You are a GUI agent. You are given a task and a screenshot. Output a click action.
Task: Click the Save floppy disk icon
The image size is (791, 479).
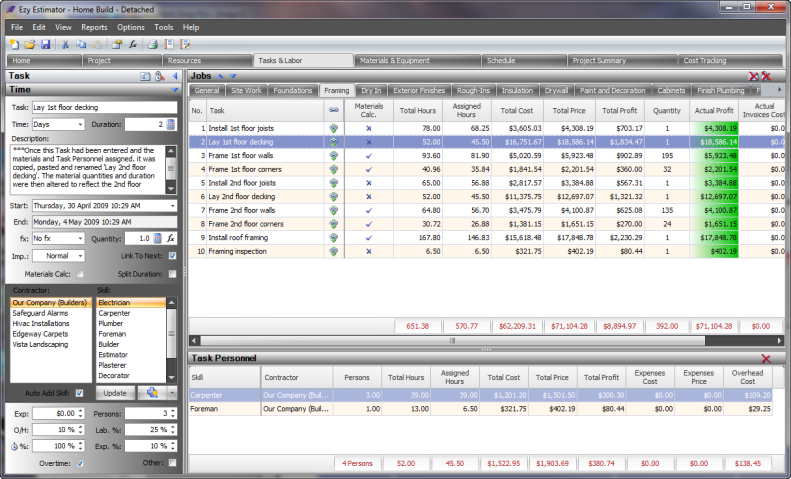44,45
